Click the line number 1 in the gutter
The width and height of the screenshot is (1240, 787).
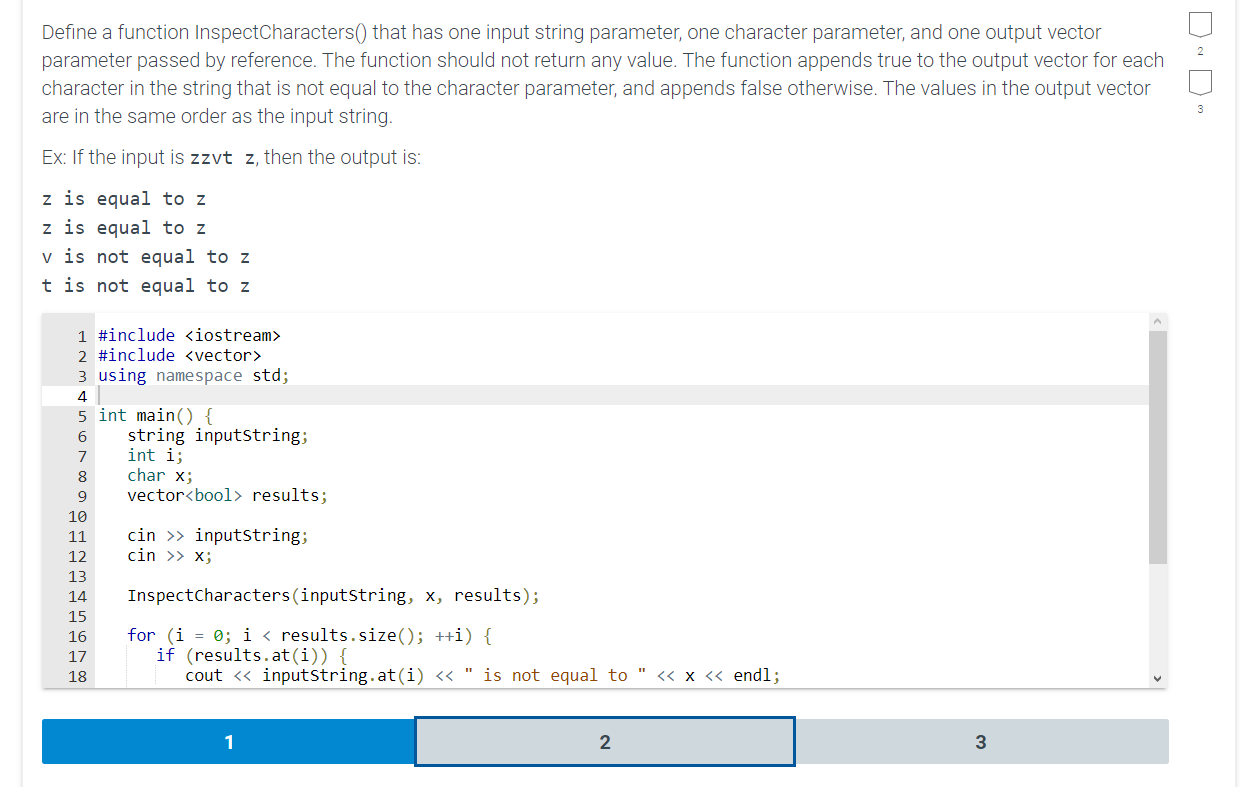(x=80, y=335)
